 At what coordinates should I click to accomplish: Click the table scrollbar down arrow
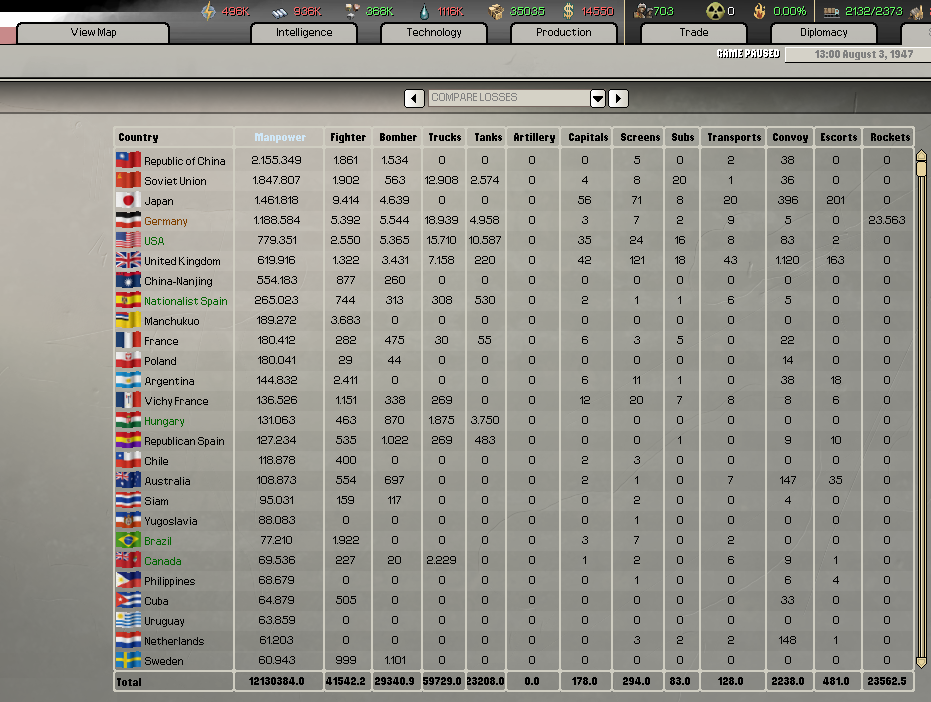(922, 662)
